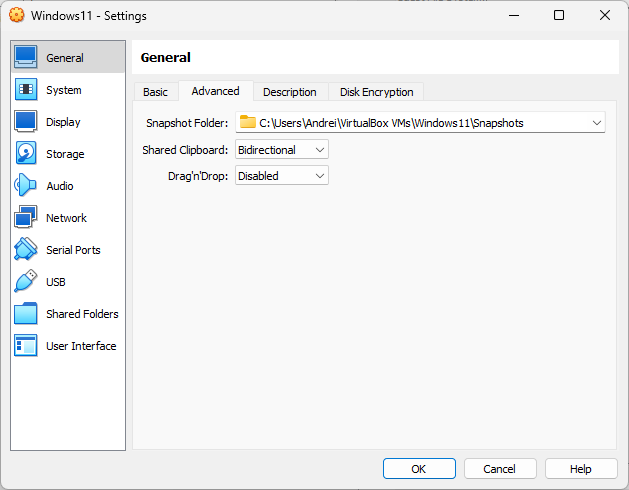The width and height of the screenshot is (629, 490).
Task: Click the Storage label in sidebar
Action: coord(65,154)
